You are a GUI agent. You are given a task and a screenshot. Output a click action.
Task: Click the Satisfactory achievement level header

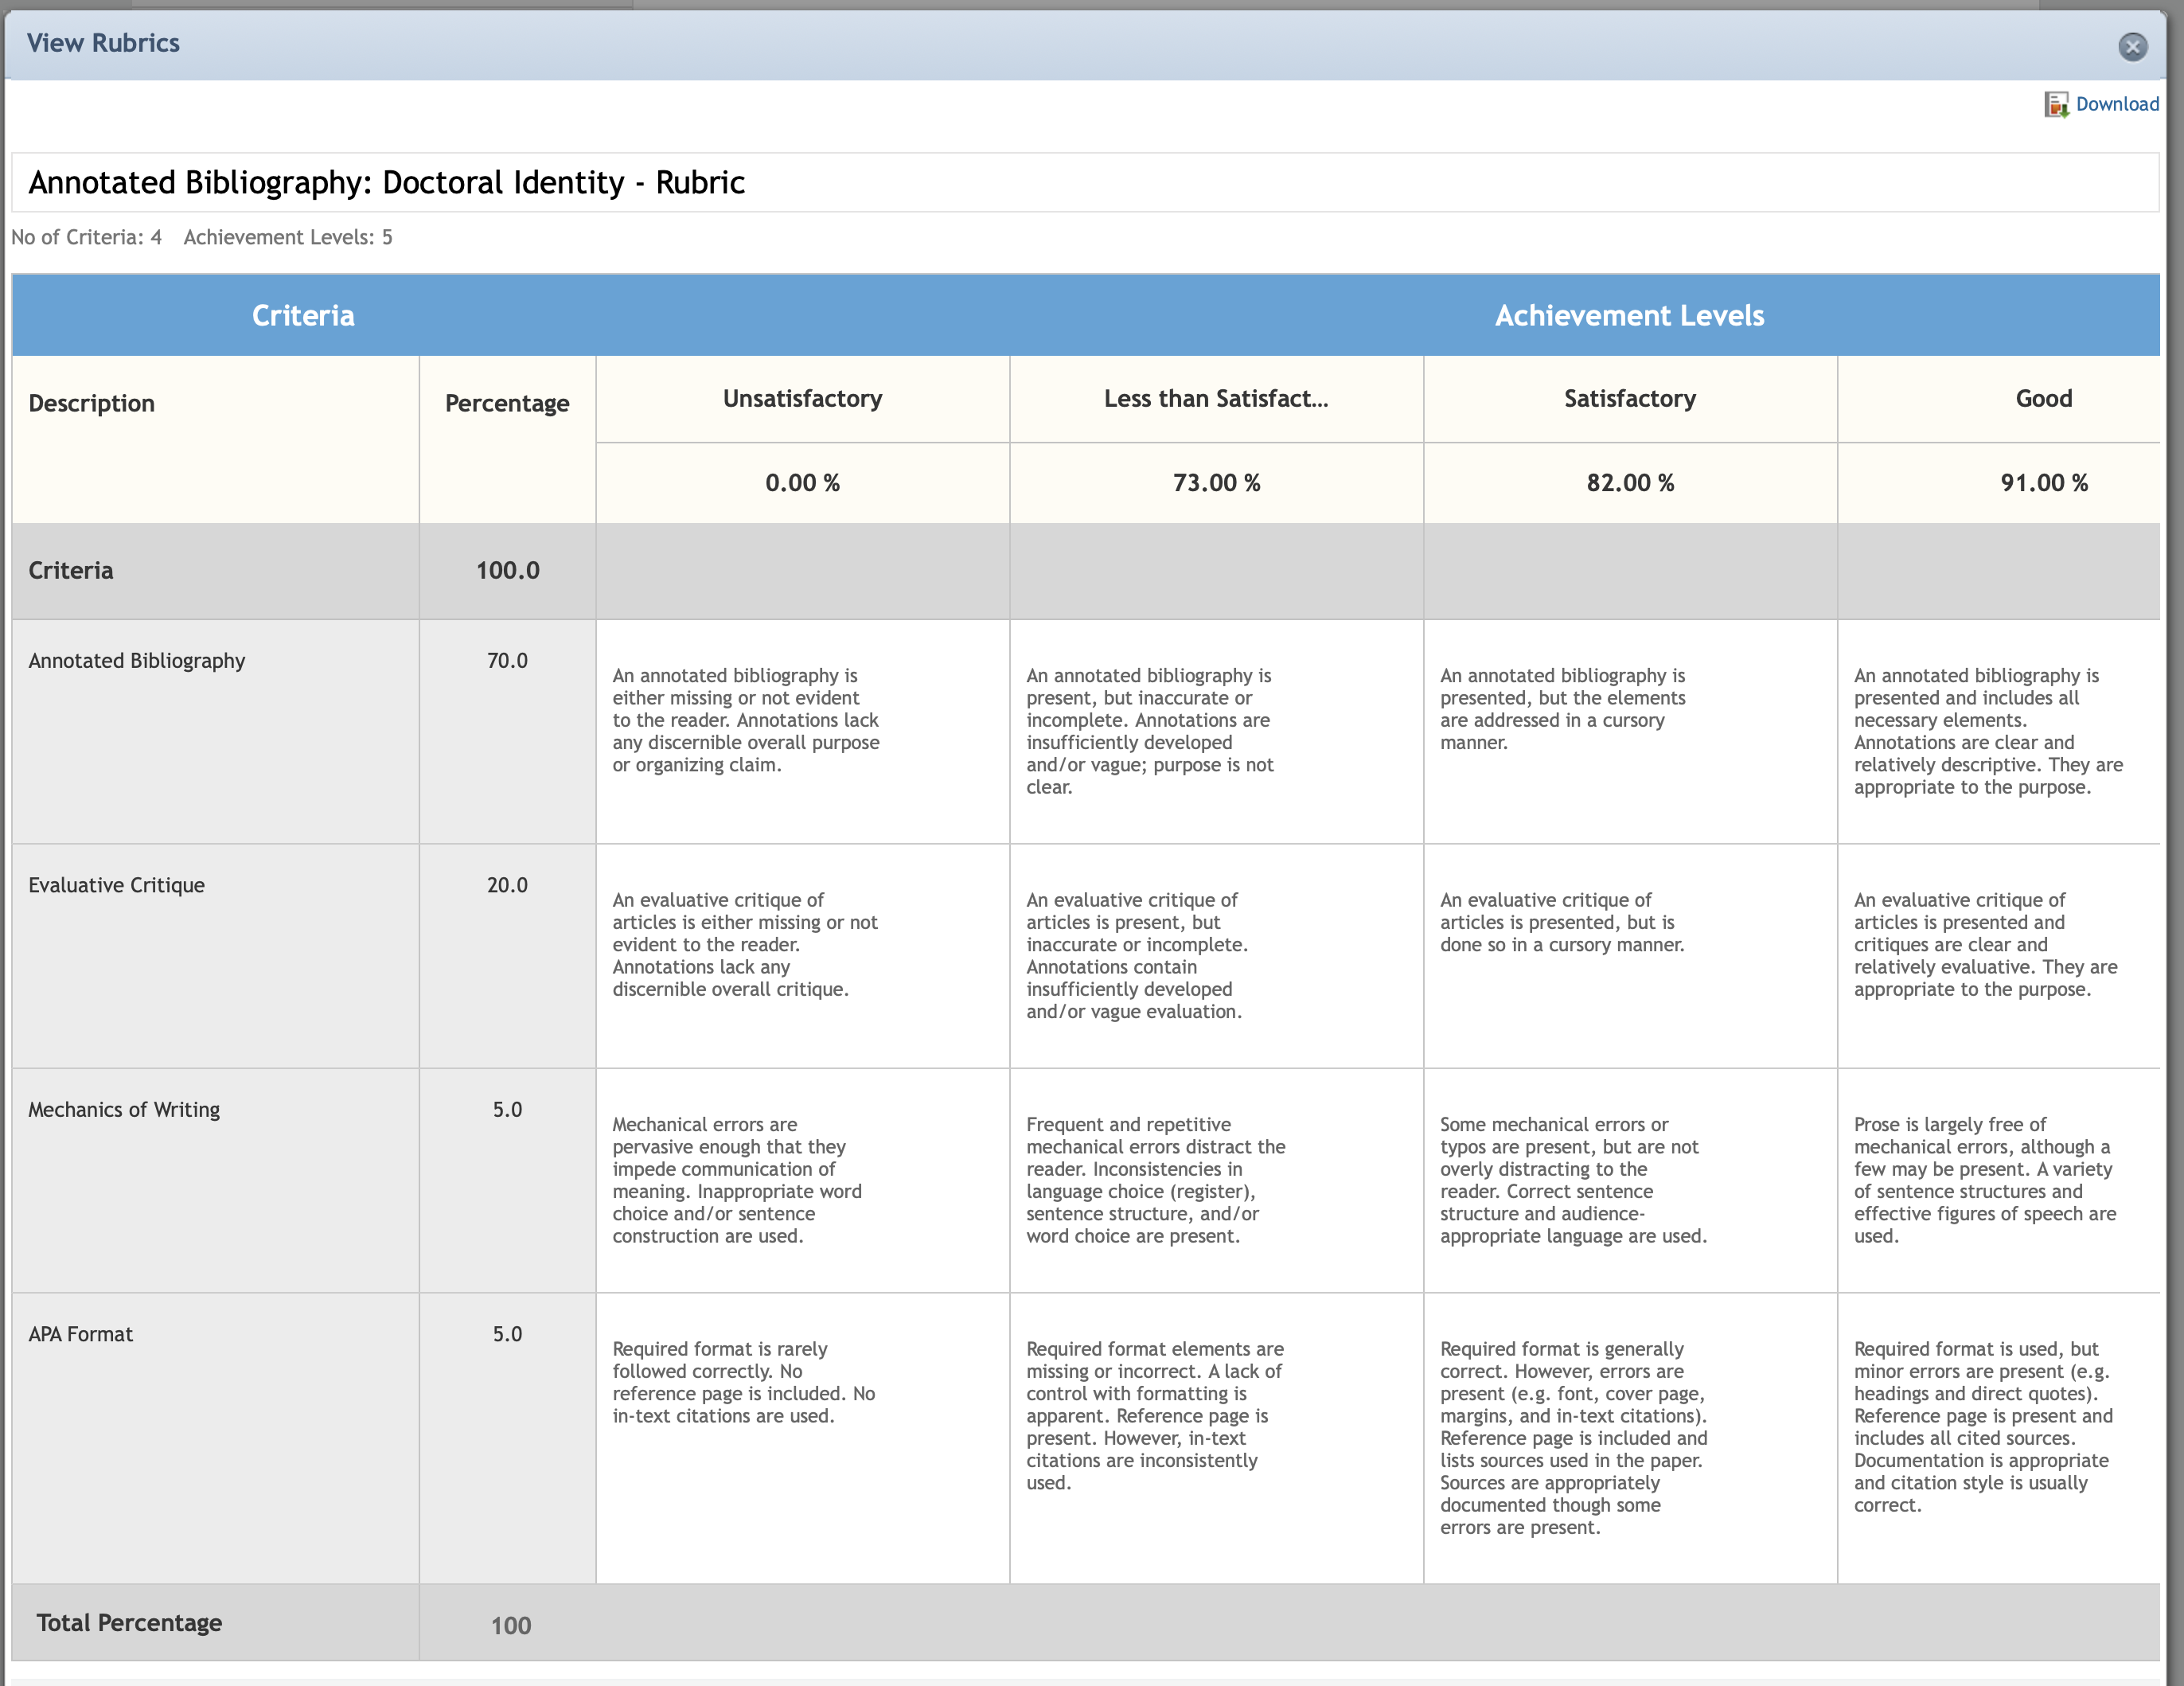[x=1630, y=399]
